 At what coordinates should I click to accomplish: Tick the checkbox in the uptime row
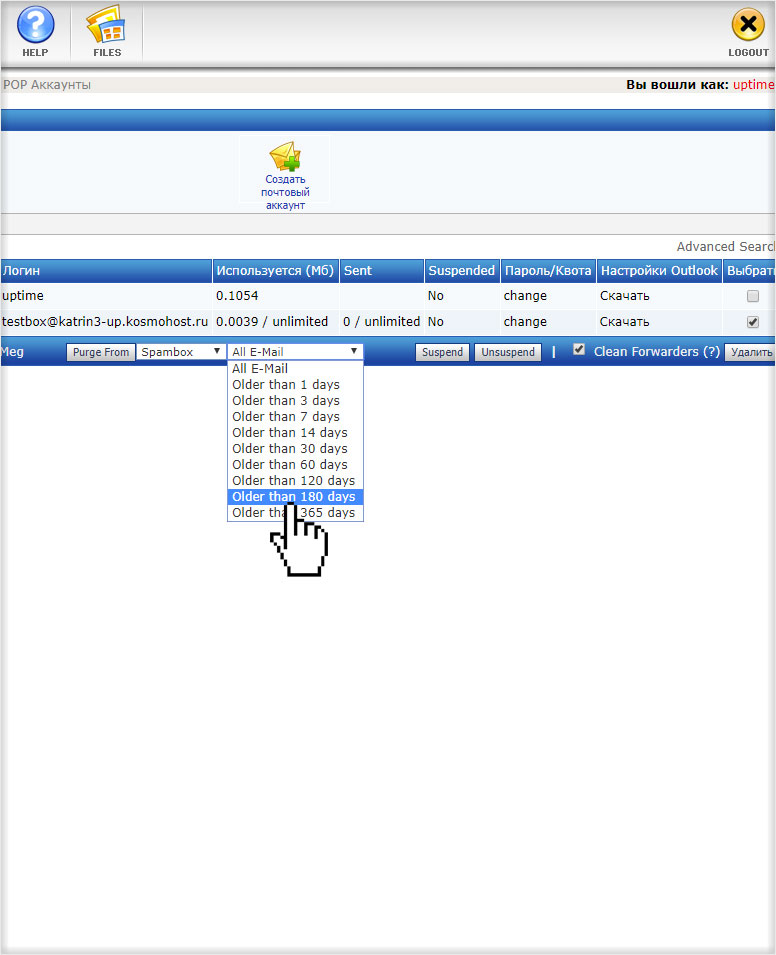click(753, 296)
